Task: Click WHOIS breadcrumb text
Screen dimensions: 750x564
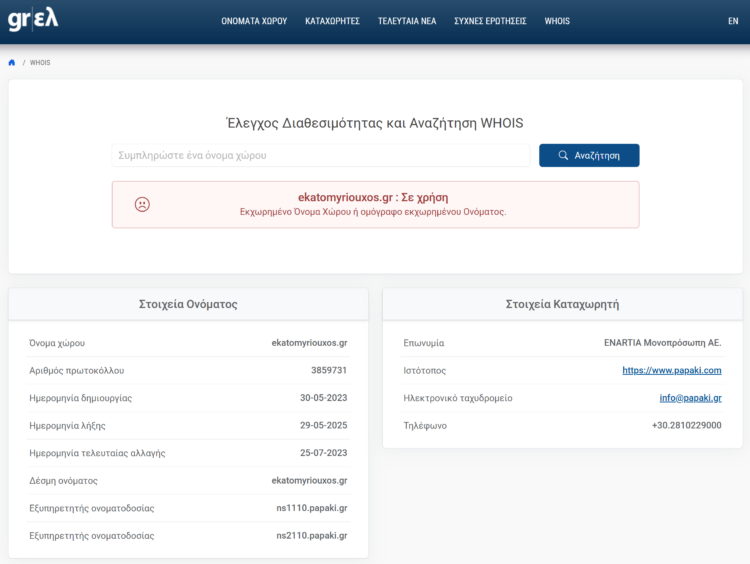Action: [40, 63]
